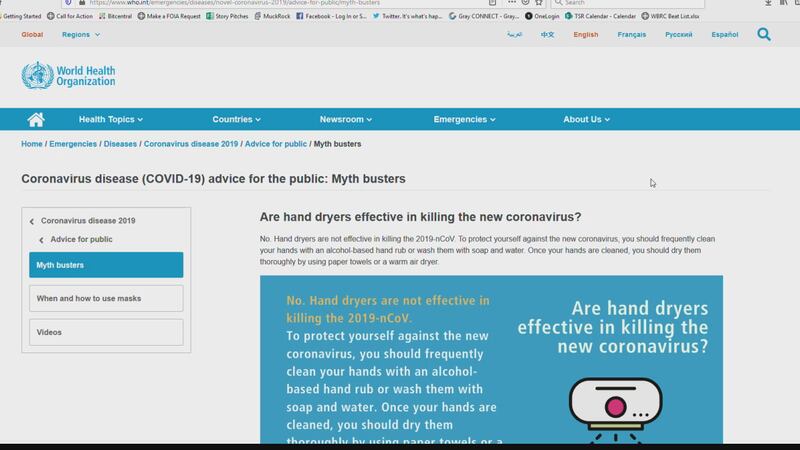Expand the Health Topics menu

click(x=110, y=120)
